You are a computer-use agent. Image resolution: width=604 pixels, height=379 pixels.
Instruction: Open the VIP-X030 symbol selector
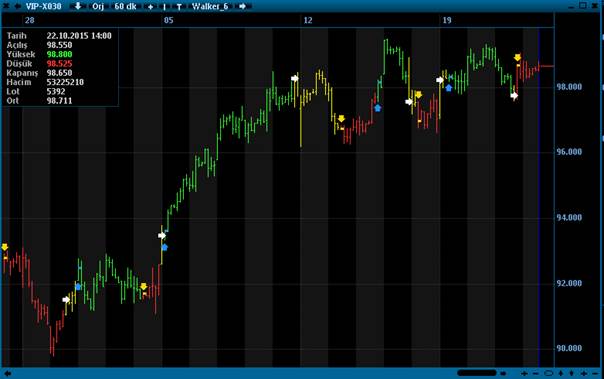(44, 6)
